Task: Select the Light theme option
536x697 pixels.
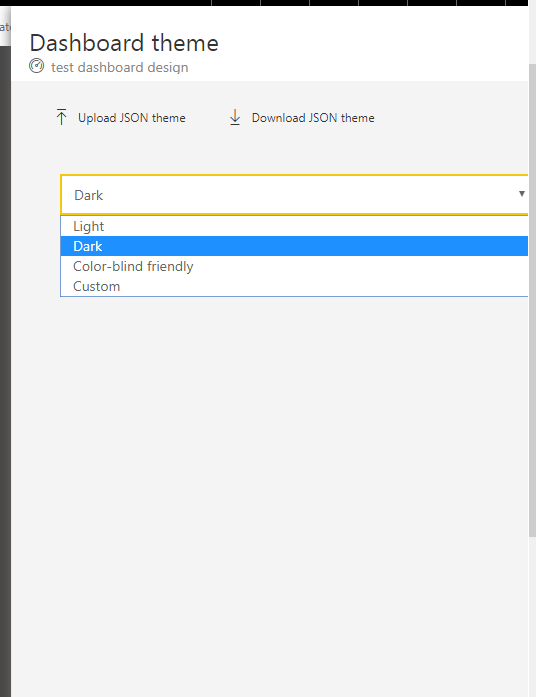Action: [x=294, y=226]
